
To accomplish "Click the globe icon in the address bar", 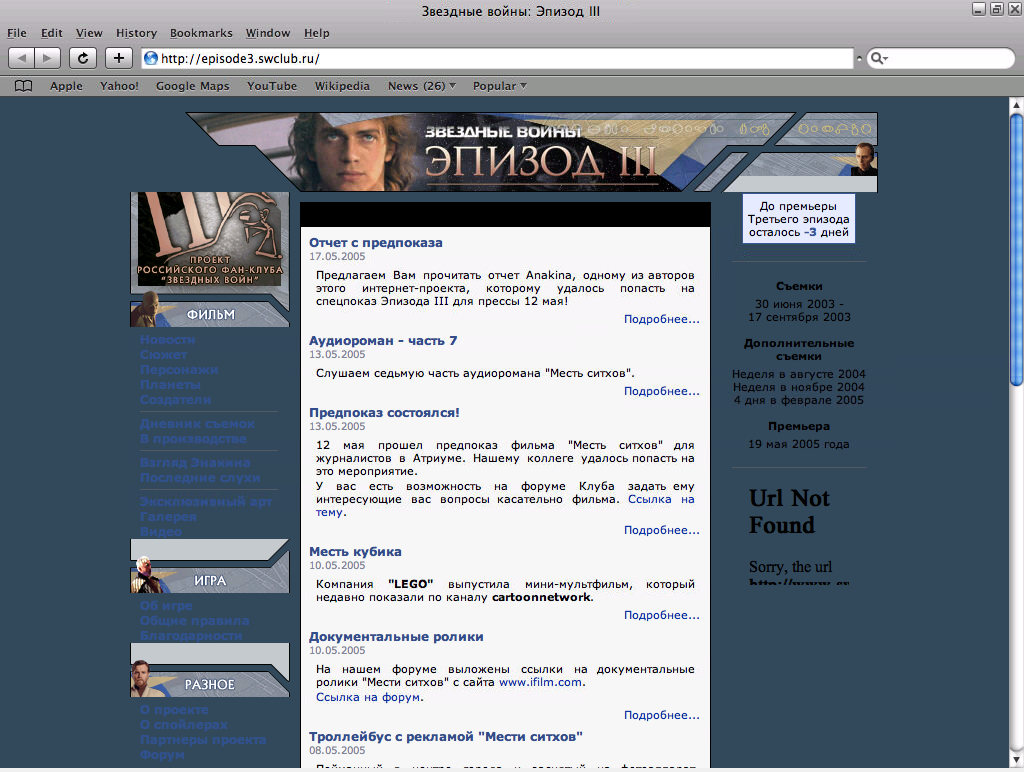I will (151, 58).
